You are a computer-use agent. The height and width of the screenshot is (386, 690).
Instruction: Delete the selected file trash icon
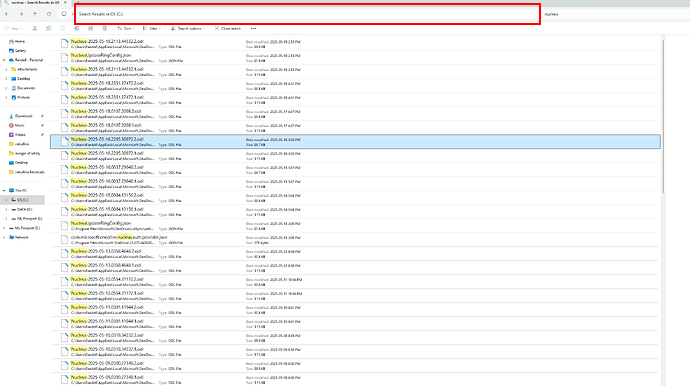105,28
